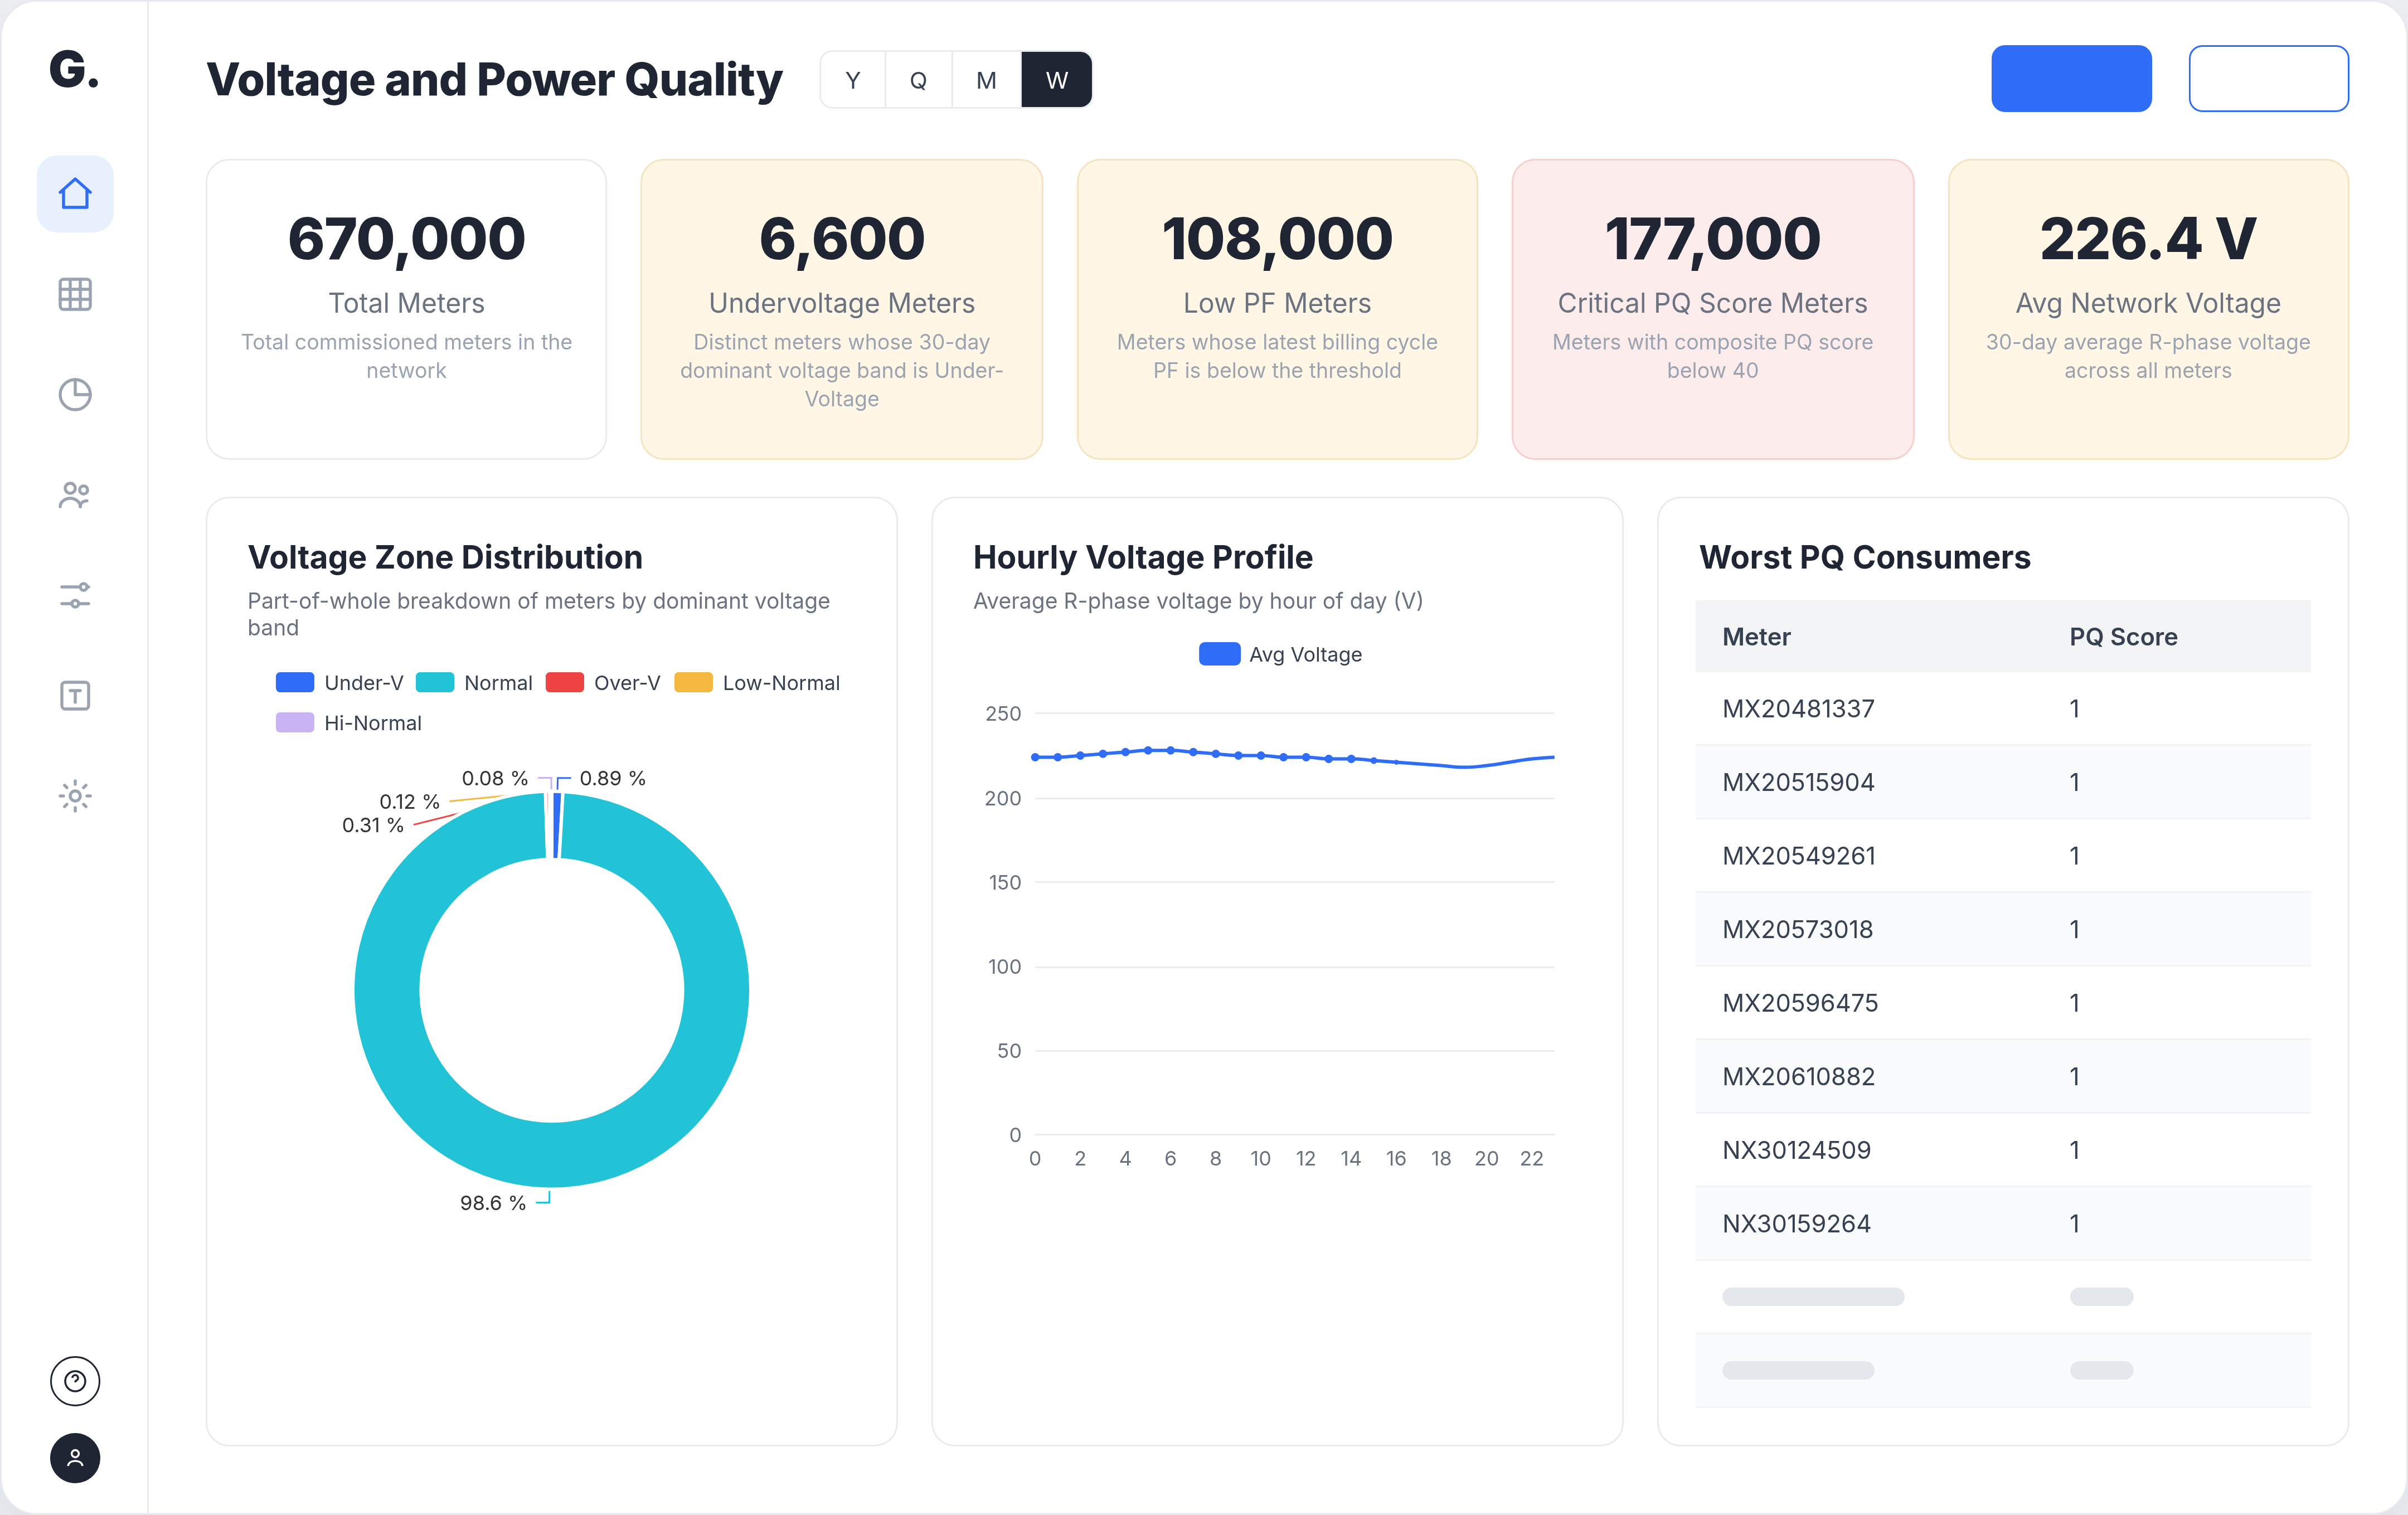This screenshot has height=1515, width=2408.
Task: Click the 98.6 % donut label
Action: pyautogui.click(x=493, y=1203)
